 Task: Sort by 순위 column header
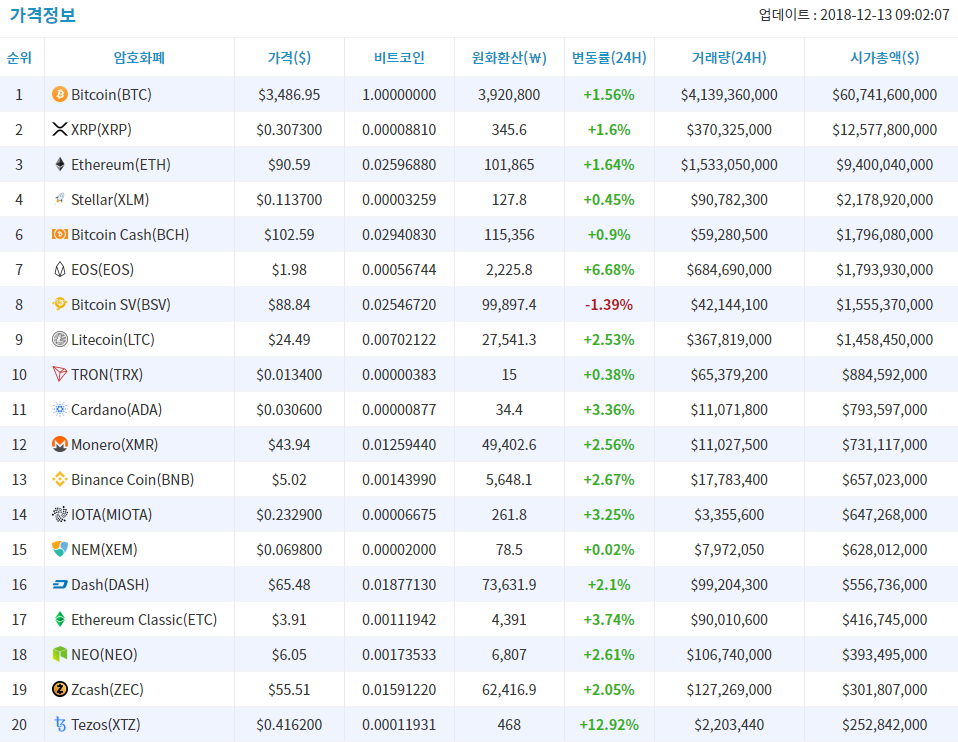pyautogui.click(x=19, y=57)
